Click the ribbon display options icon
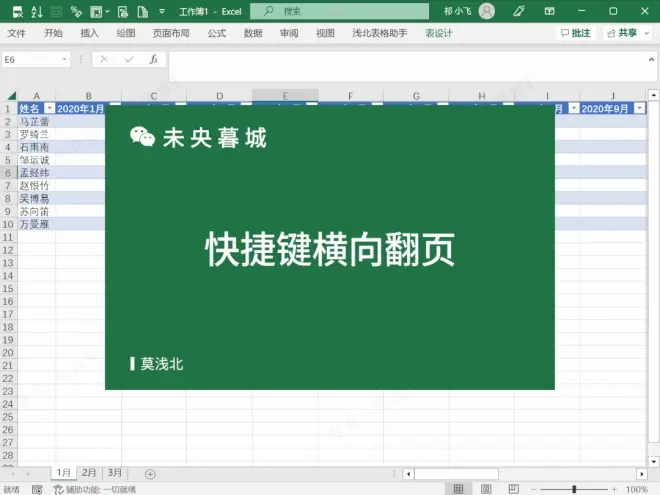660x495 pixels. tap(549, 11)
